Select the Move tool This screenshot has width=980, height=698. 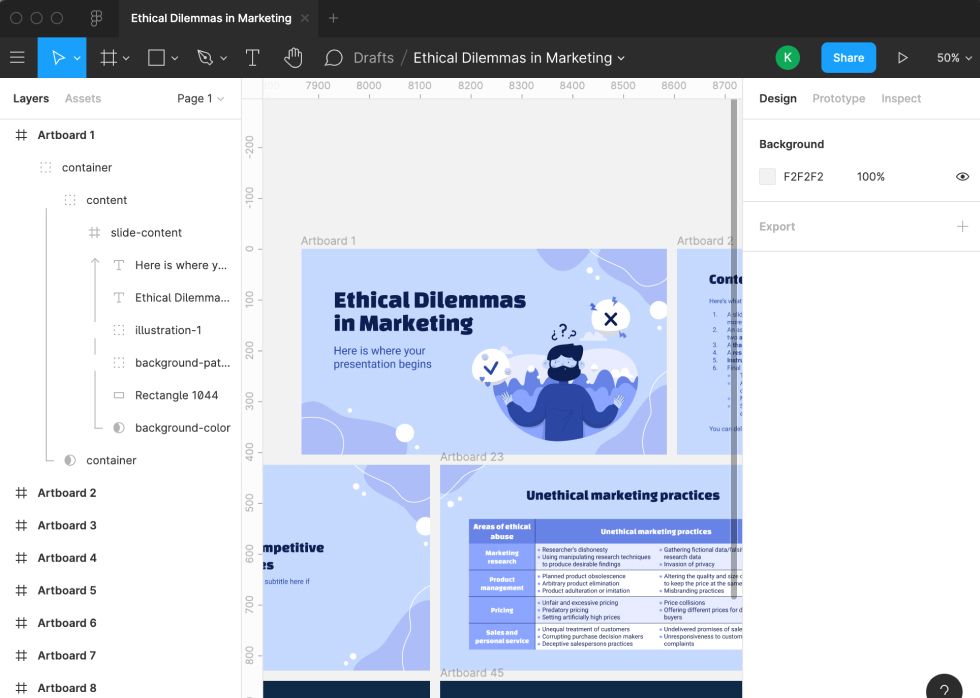point(58,58)
